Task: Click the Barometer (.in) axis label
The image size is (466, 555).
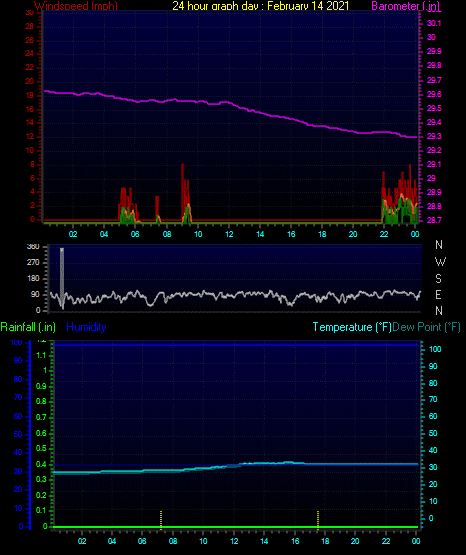Action: coord(405,6)
